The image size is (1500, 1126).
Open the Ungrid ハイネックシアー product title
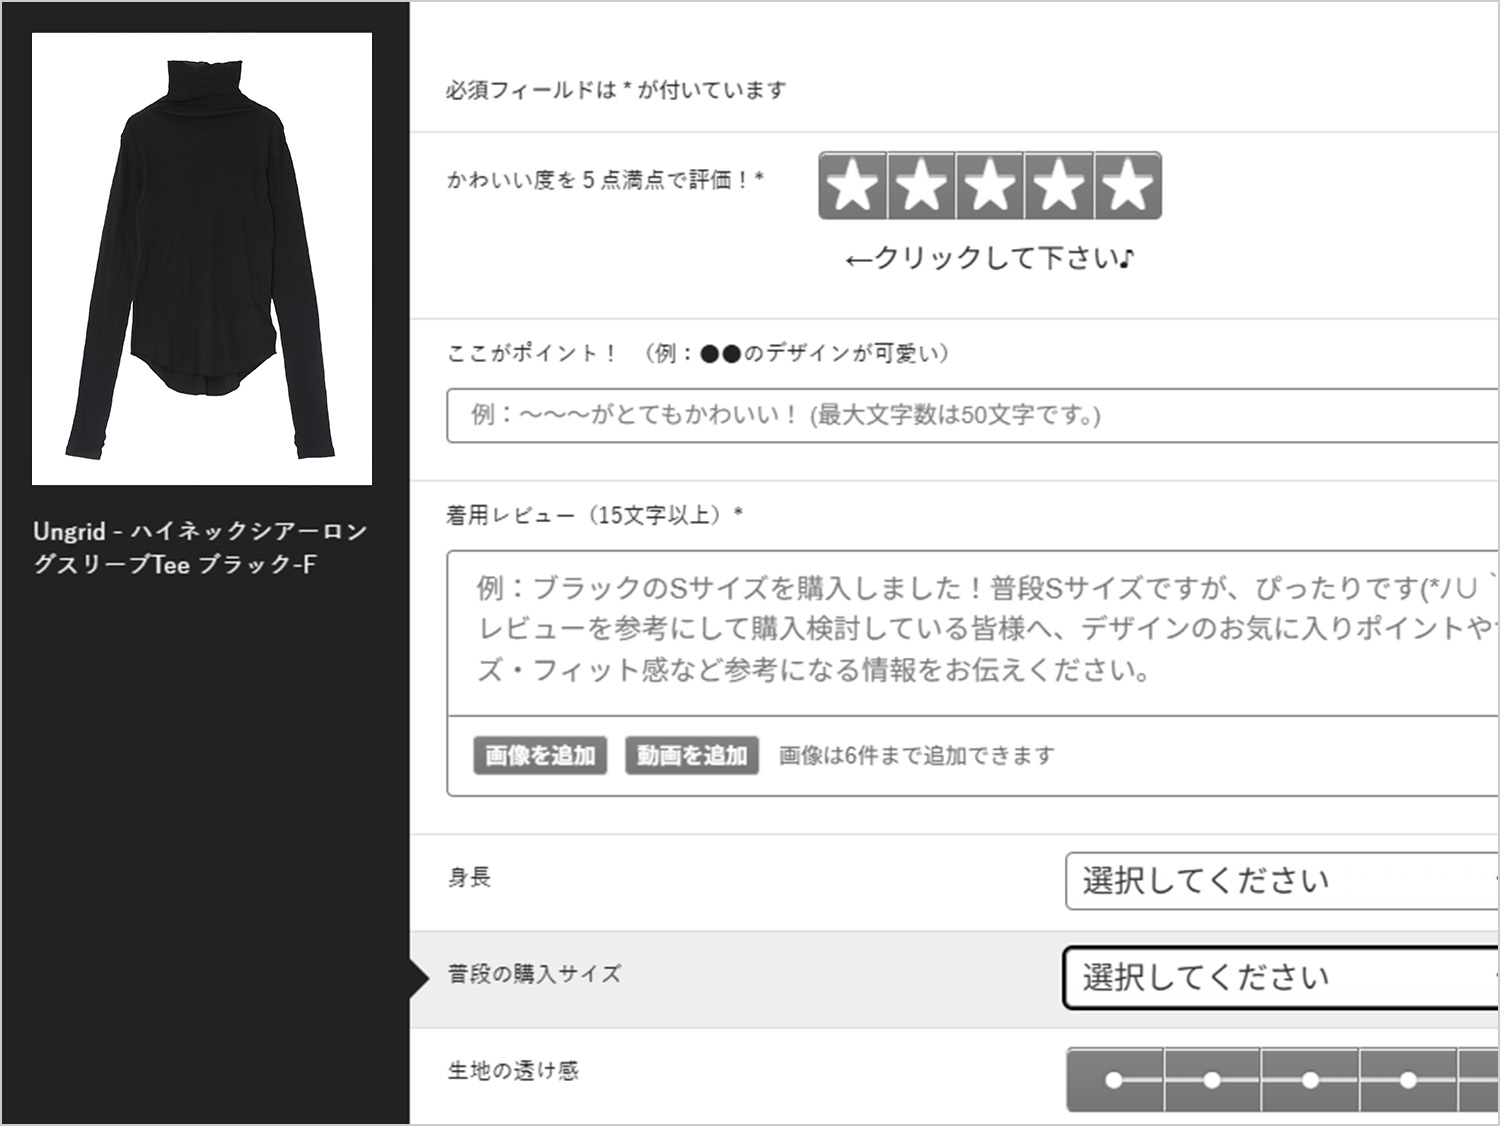click(x=200, y=547)
